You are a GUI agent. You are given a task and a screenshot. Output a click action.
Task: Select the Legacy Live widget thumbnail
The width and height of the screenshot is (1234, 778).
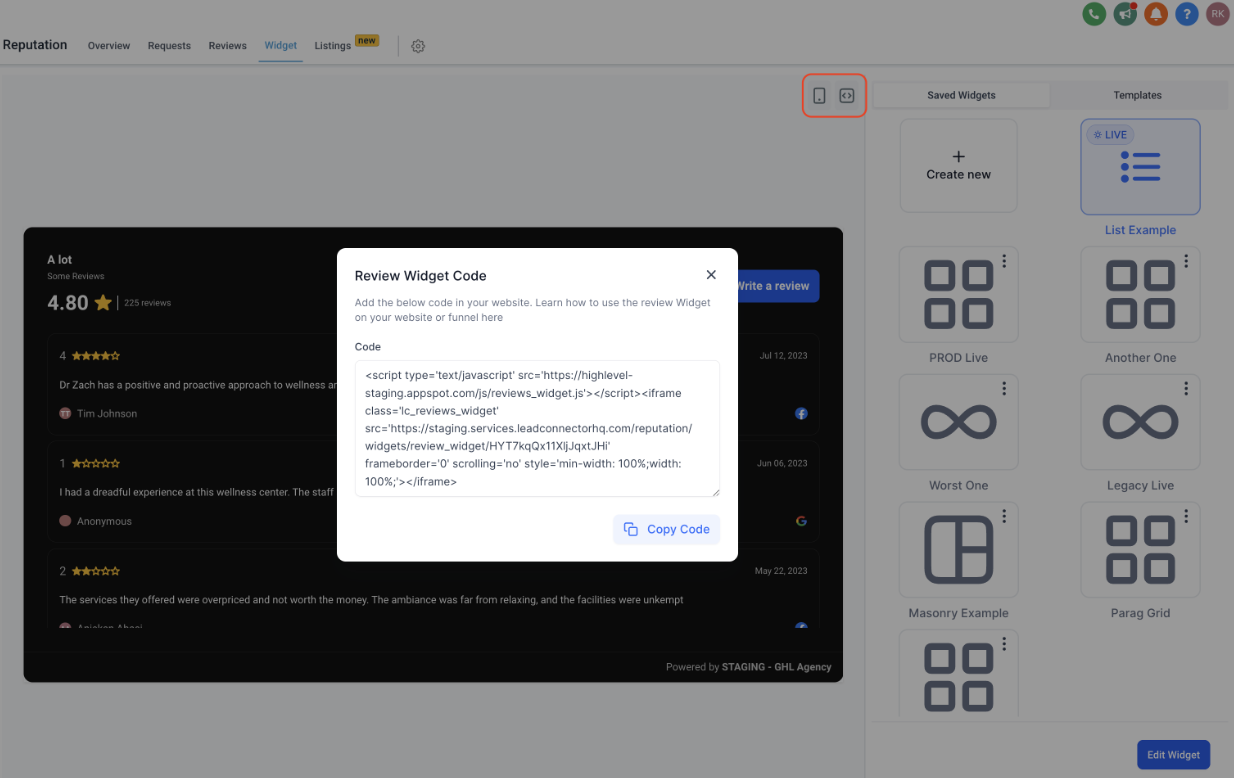tap(1140, 422)
